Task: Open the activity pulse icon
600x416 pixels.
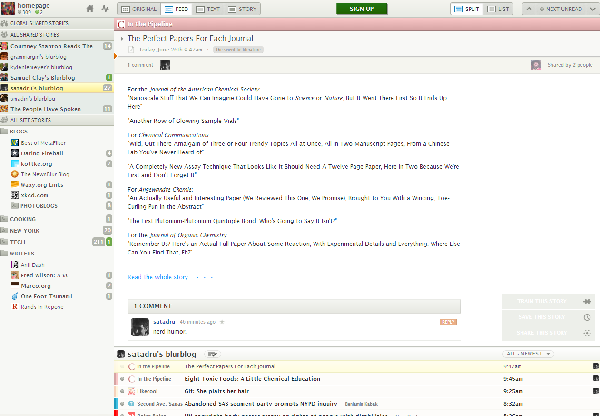Action: (105, 8)
